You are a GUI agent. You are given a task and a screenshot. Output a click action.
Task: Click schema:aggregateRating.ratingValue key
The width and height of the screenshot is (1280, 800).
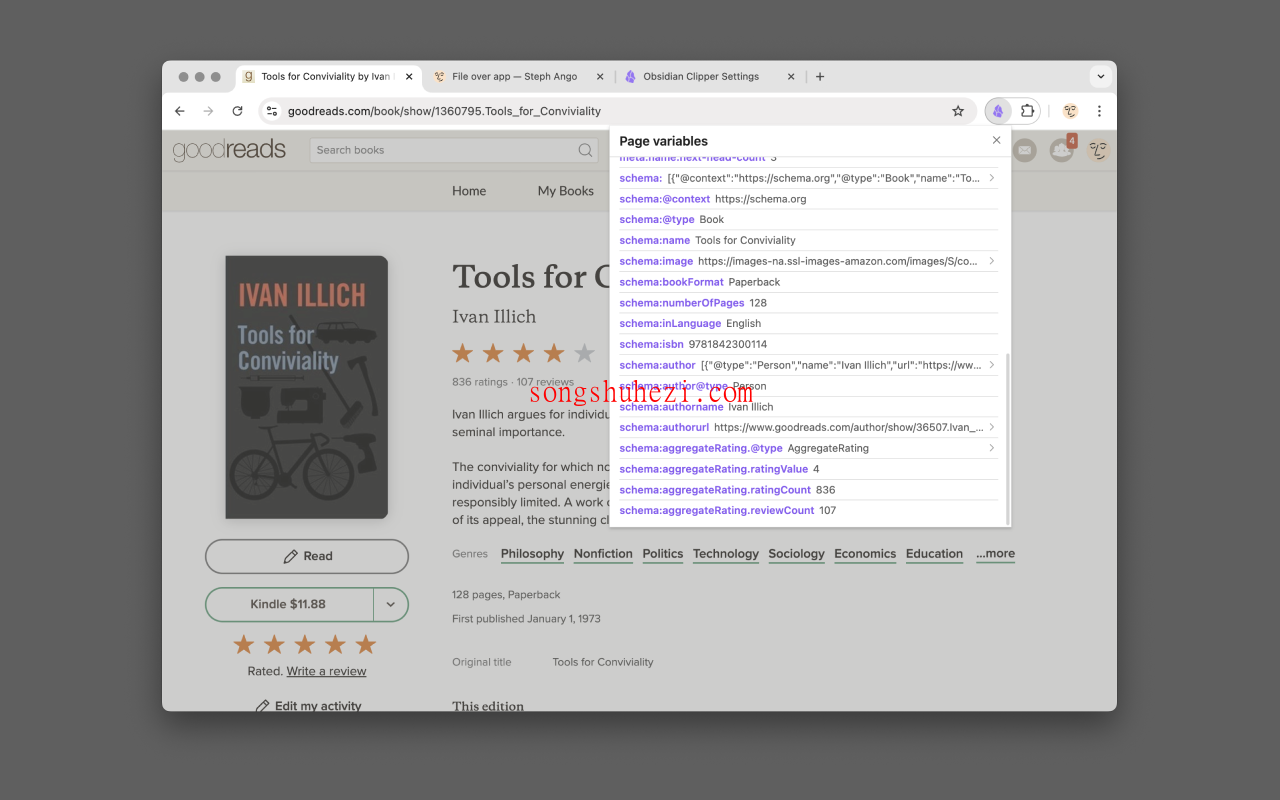[x=714, y=469]
